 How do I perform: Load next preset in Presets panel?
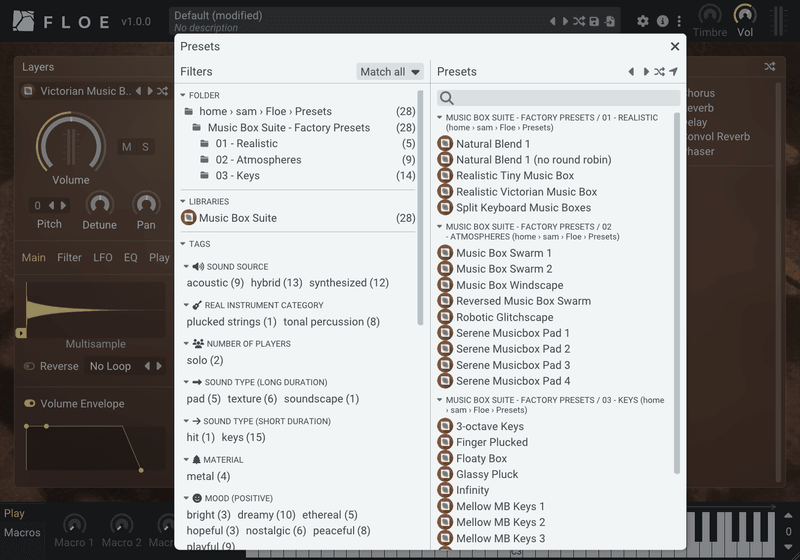[645, 72]
